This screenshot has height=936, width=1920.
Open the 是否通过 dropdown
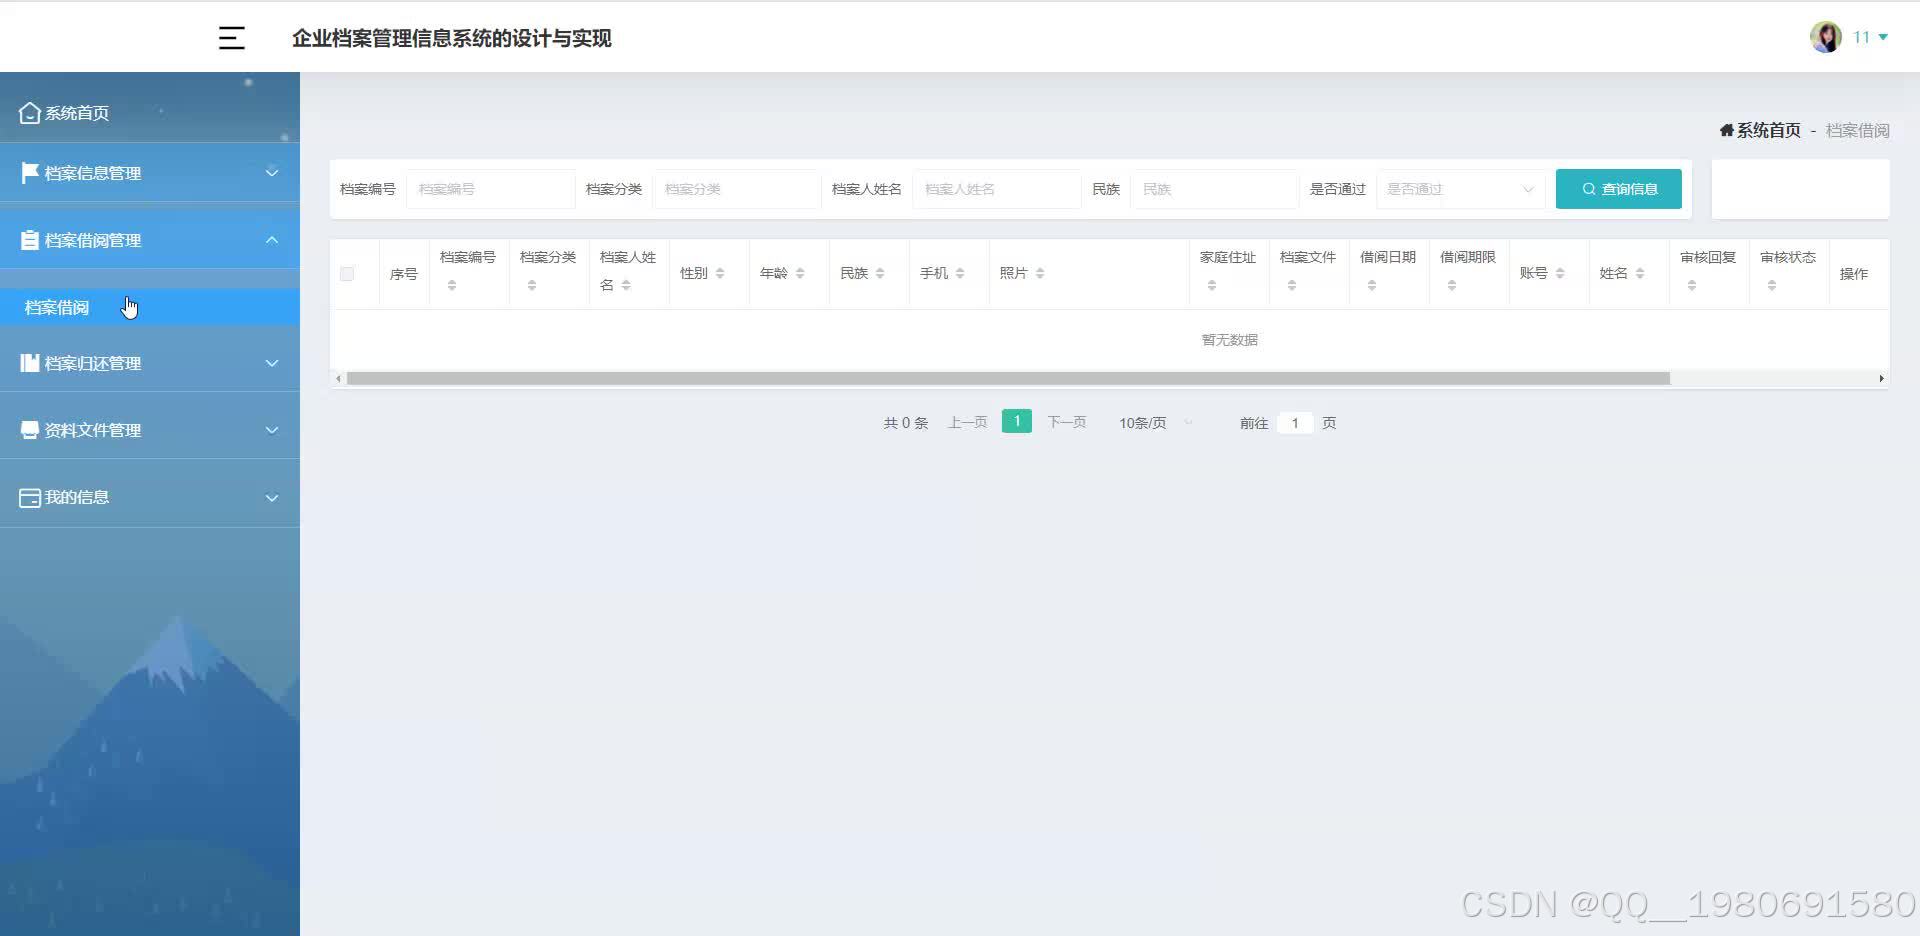1460,189
